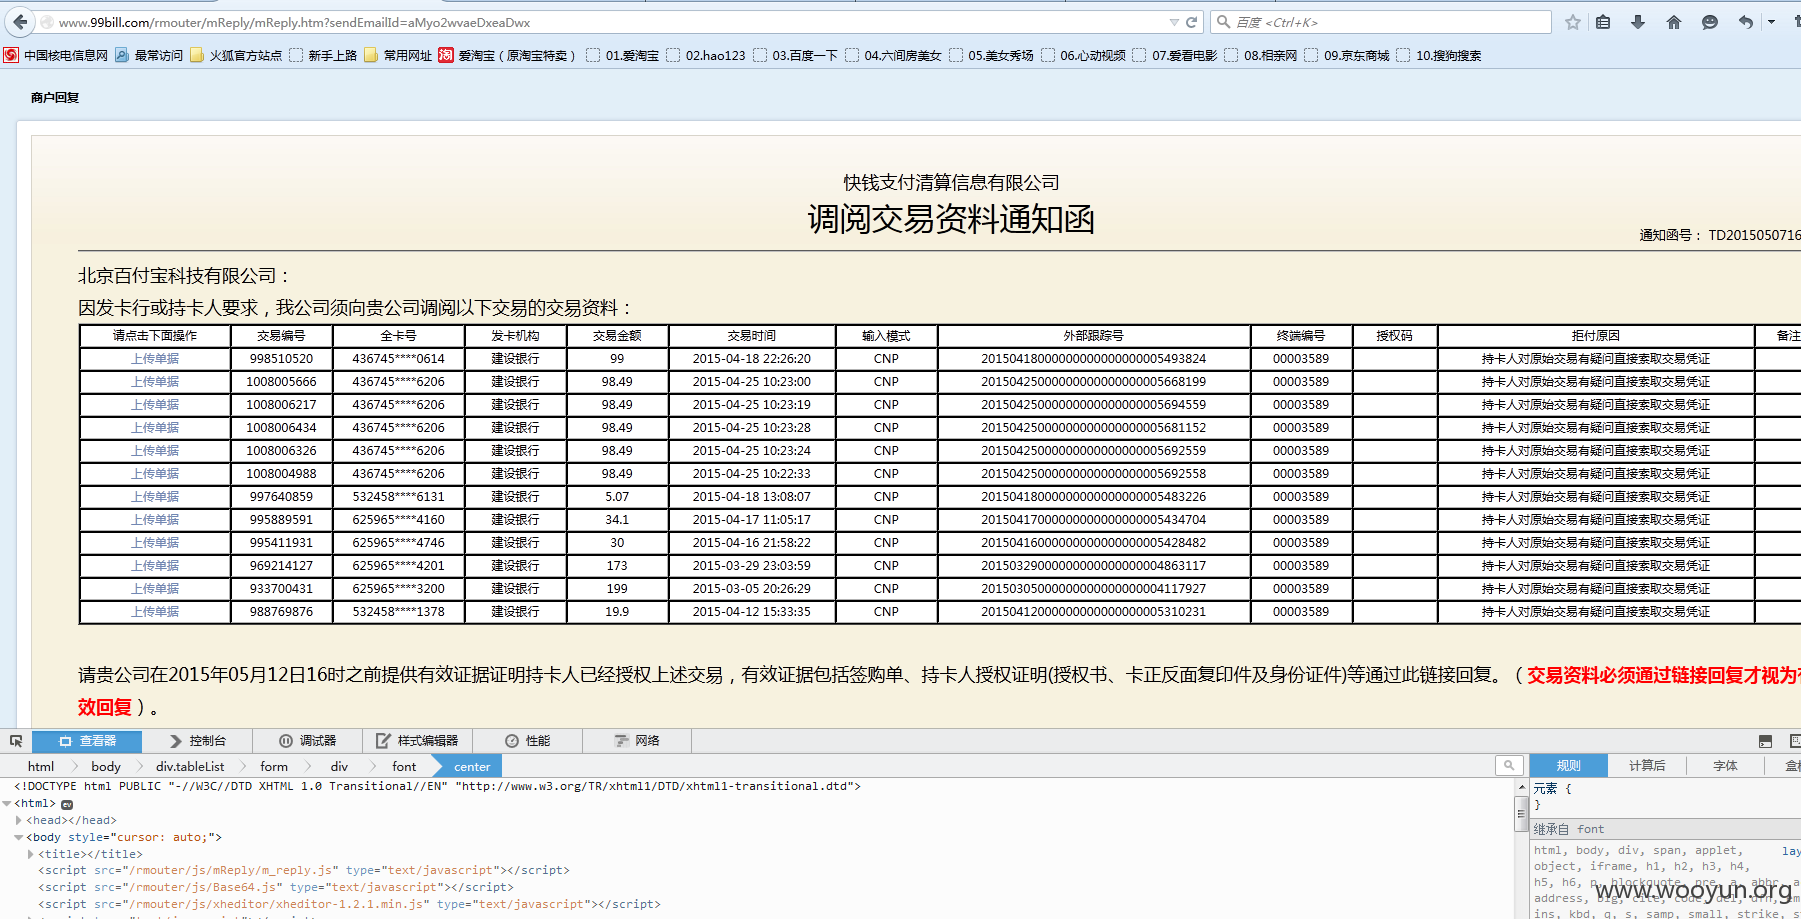
Task: Click the smiley chat icon in toolbar
Action: pos(1710,22)
